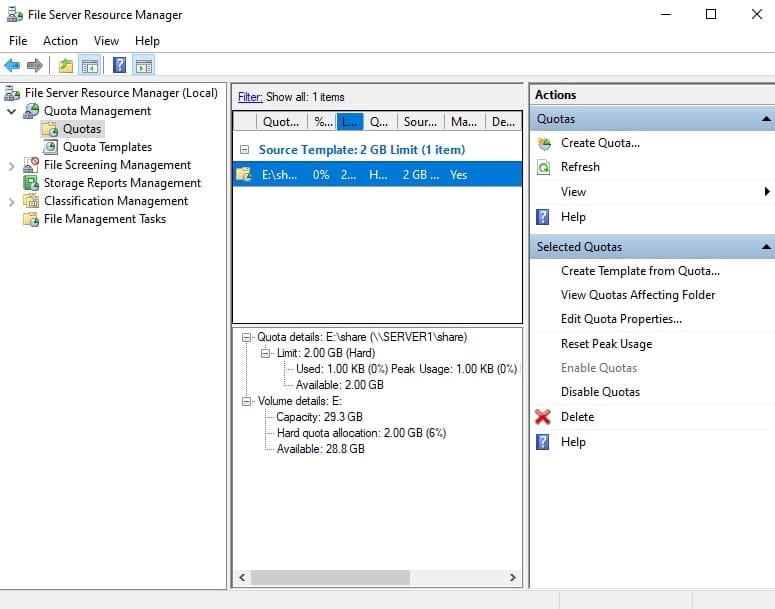Sort by the %... column header
This screenshot has width=775, height=609.
pos(322,122)
